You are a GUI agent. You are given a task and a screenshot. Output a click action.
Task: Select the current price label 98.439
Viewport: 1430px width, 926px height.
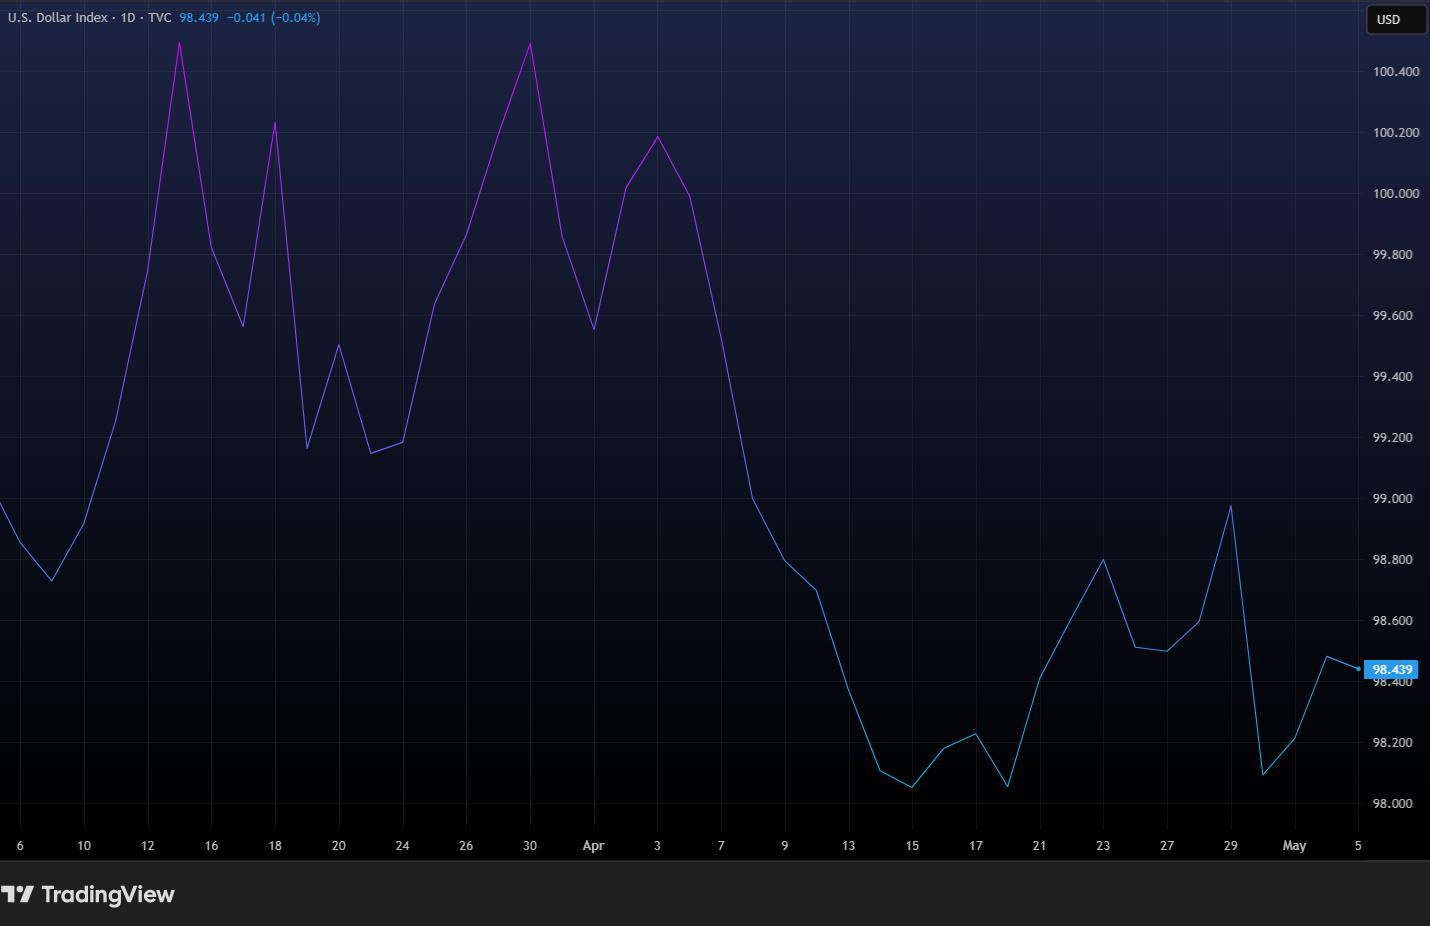point(1392,670)
